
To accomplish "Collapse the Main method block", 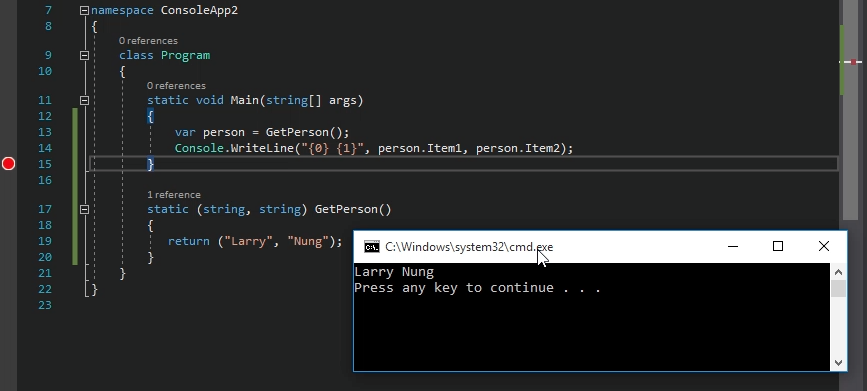I will (x=84, y=101).
